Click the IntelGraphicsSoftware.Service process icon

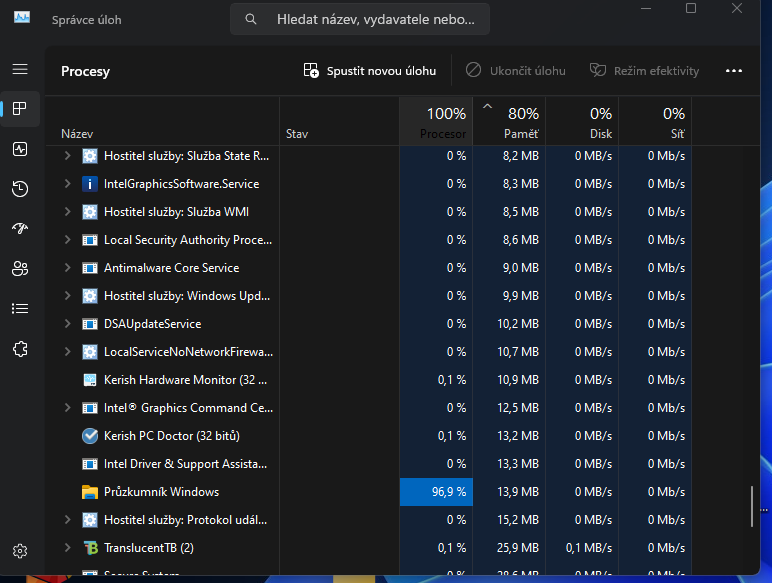pos(90,184)
